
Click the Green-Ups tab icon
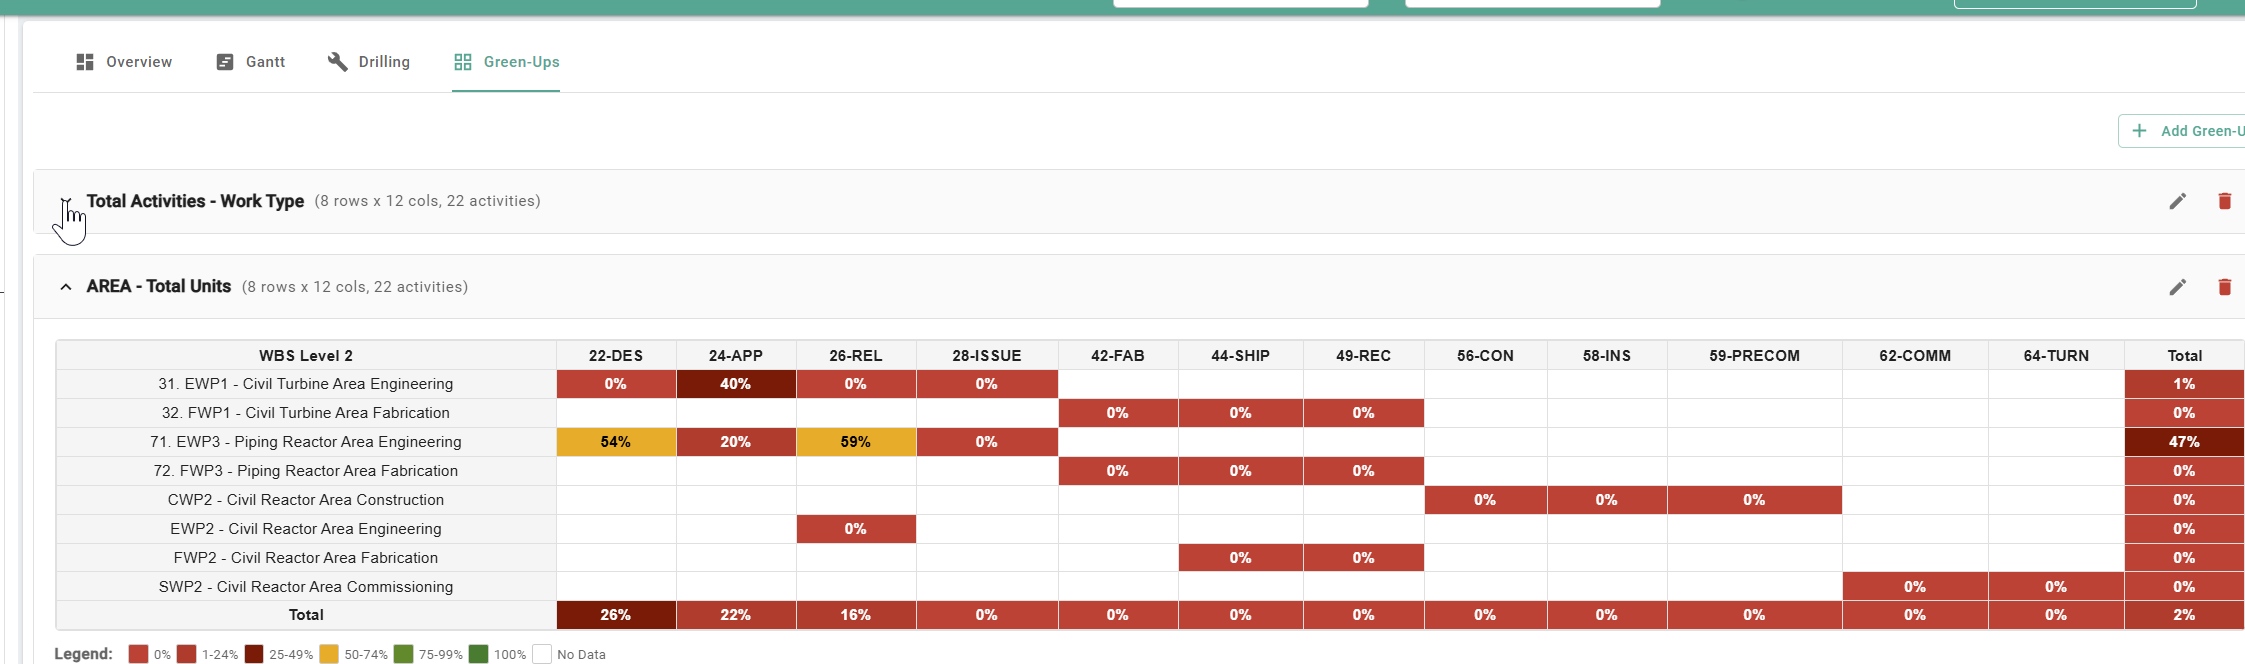[x=462, y=62]
